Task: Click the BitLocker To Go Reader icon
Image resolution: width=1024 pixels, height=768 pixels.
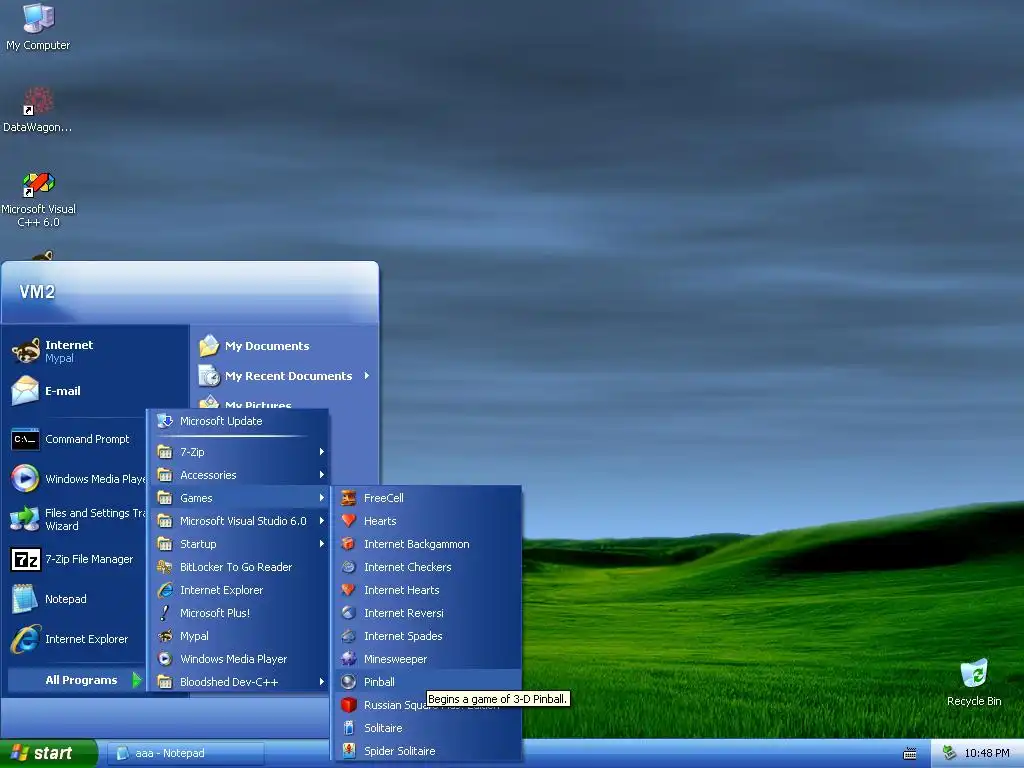Action: (x=165, y=567)
